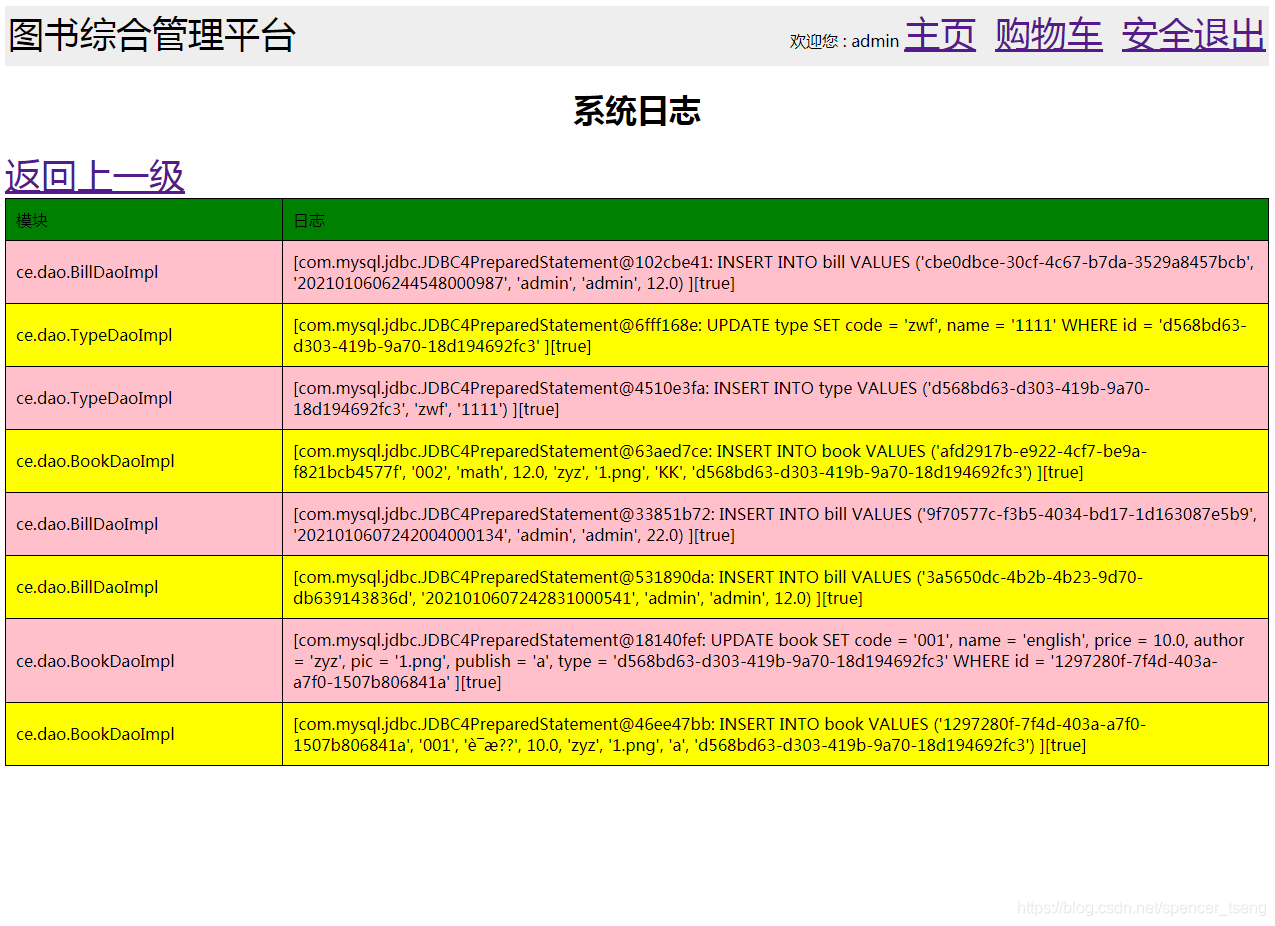Click module cell beside the @102cbe41 log
Screen dimensions: 1275x926
(x=144, y=272)
